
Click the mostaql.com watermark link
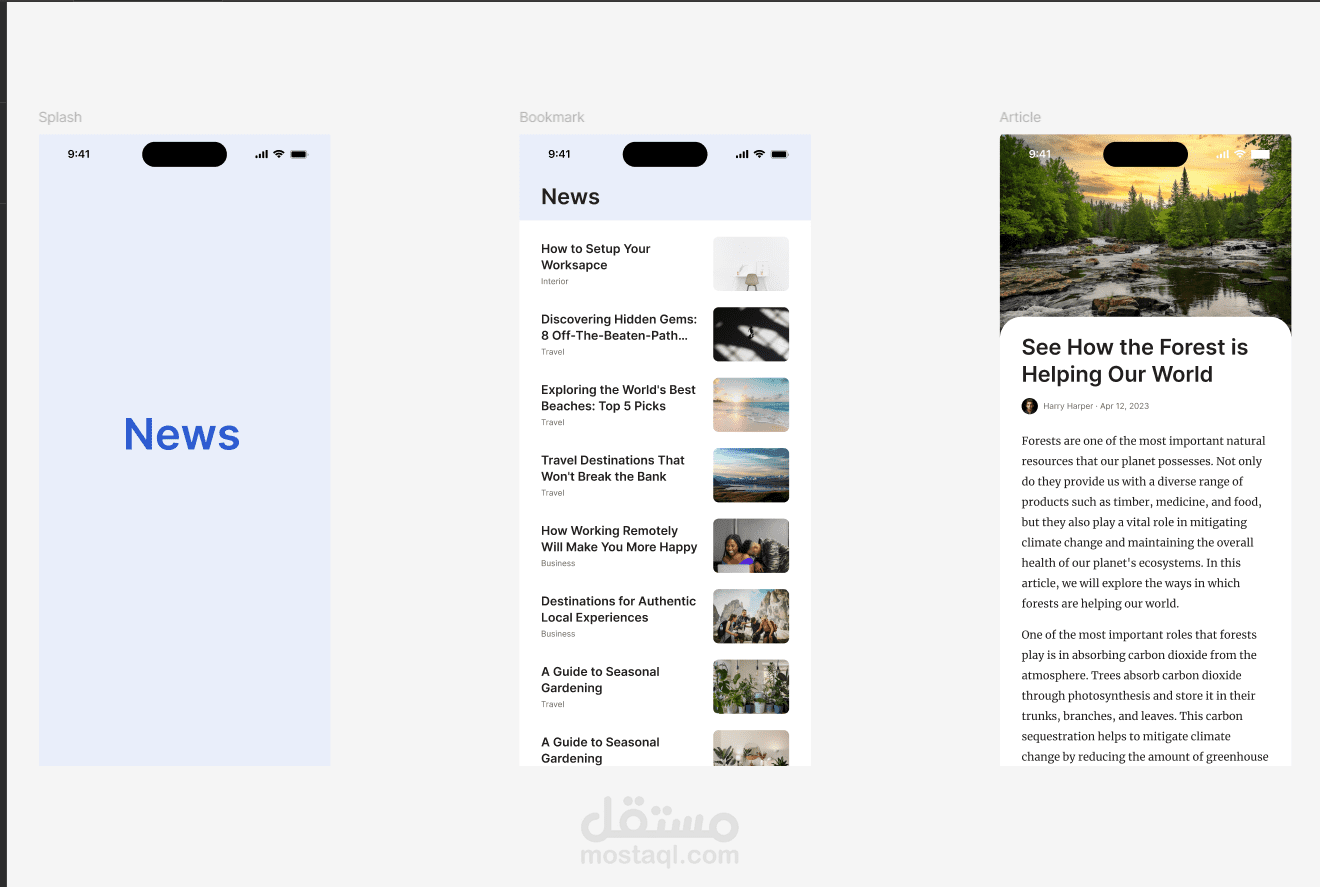point(660,855)
